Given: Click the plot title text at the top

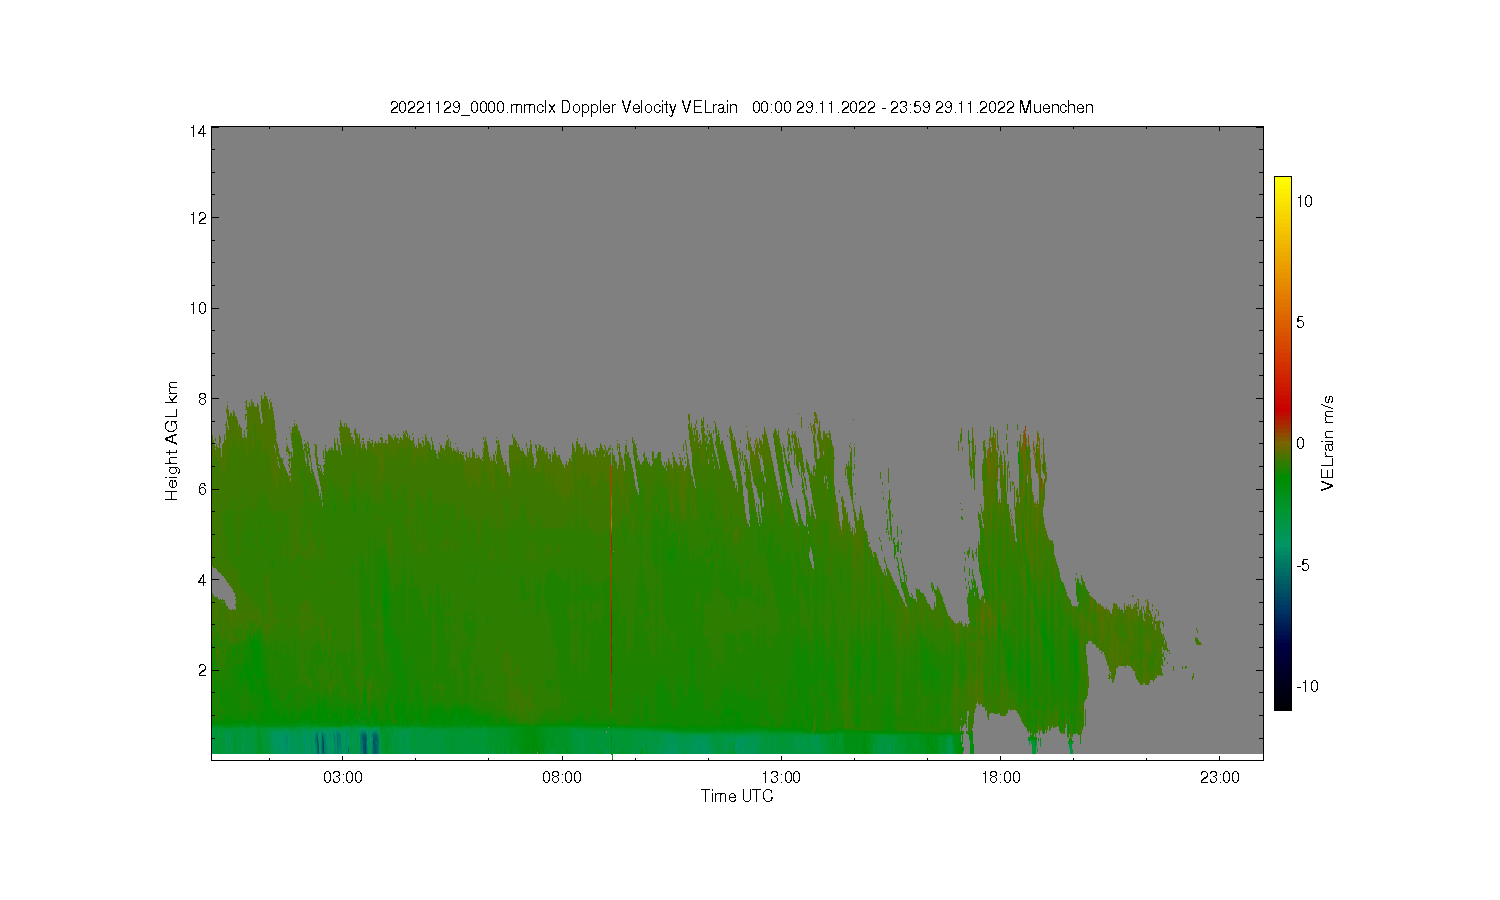Looking at the screenshot, I should (x=741, y=107).
